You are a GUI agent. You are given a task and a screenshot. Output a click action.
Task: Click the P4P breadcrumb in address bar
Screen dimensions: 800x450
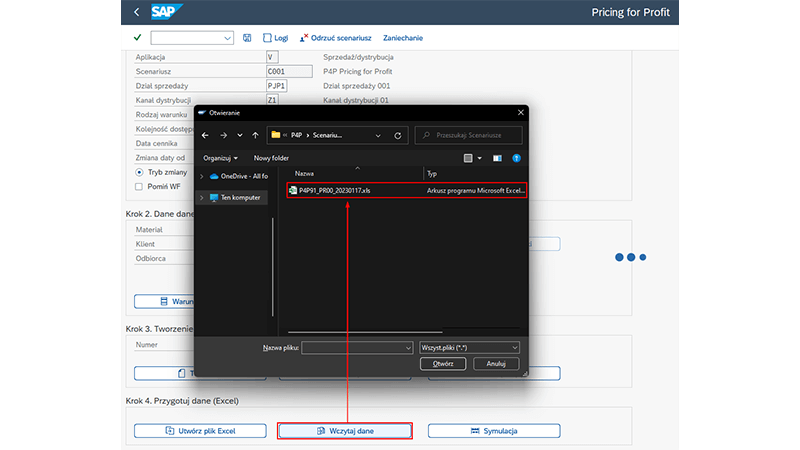tap(296, 135)
